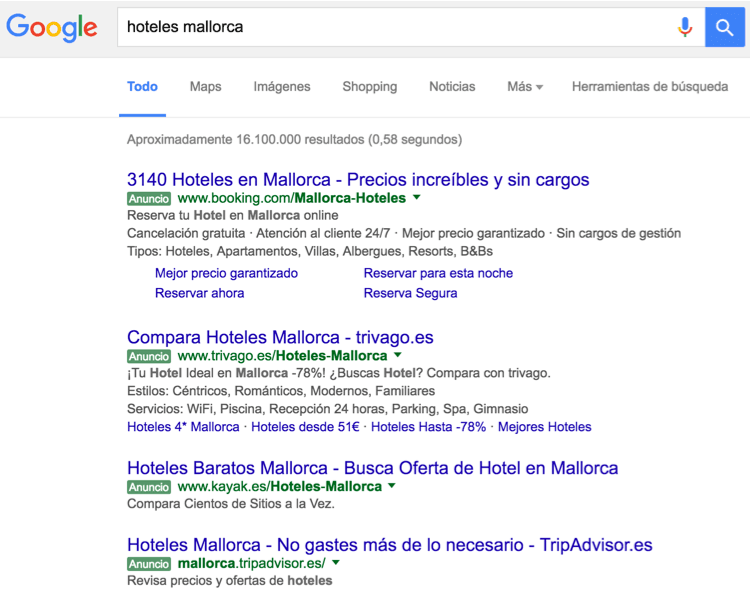This screenshot has height=595, width=751.
Task: Open the Imágenes tab
Action: [x=282, y=87]
